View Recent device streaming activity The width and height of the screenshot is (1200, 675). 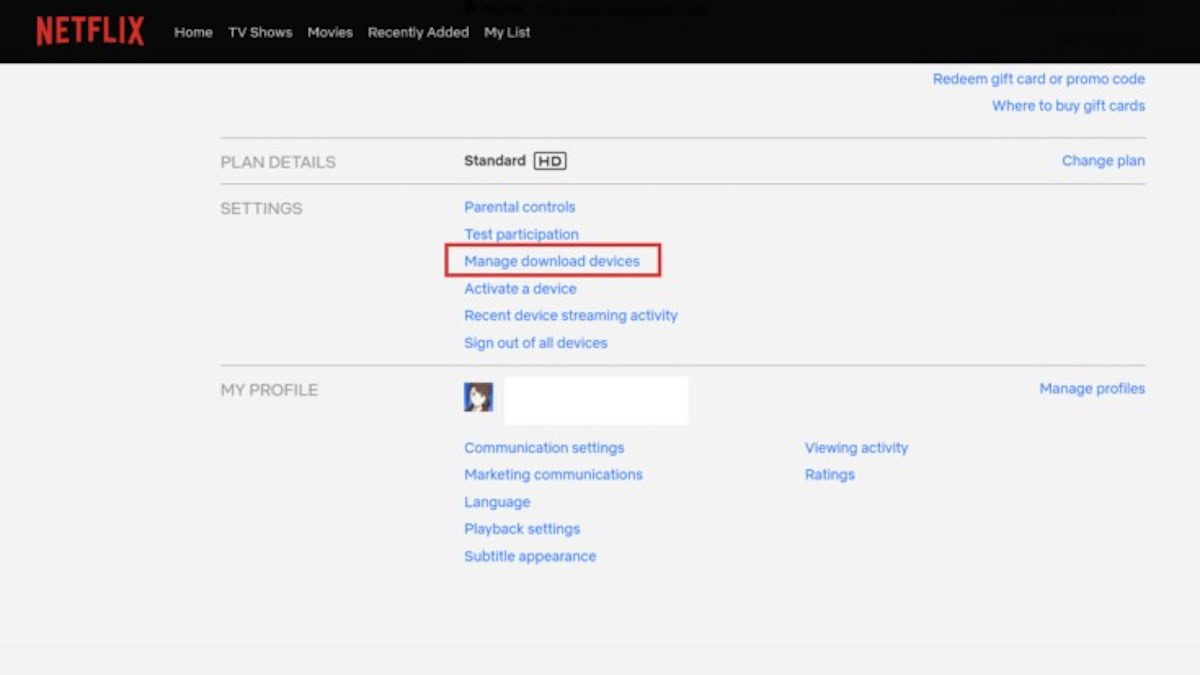[571, 315]
